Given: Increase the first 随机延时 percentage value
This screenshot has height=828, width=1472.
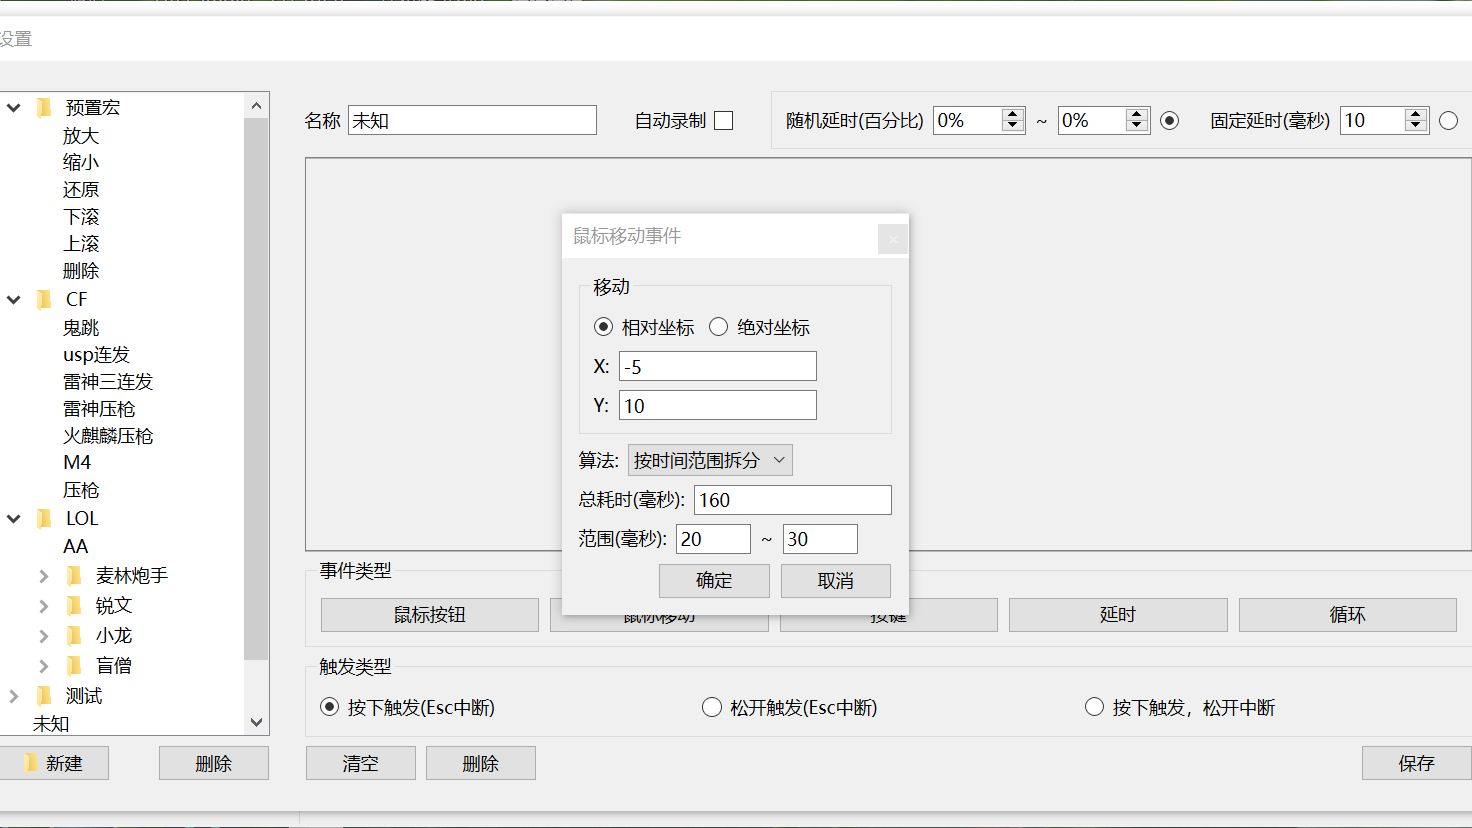Looking at the screenshot, I should pos(1013,114).
